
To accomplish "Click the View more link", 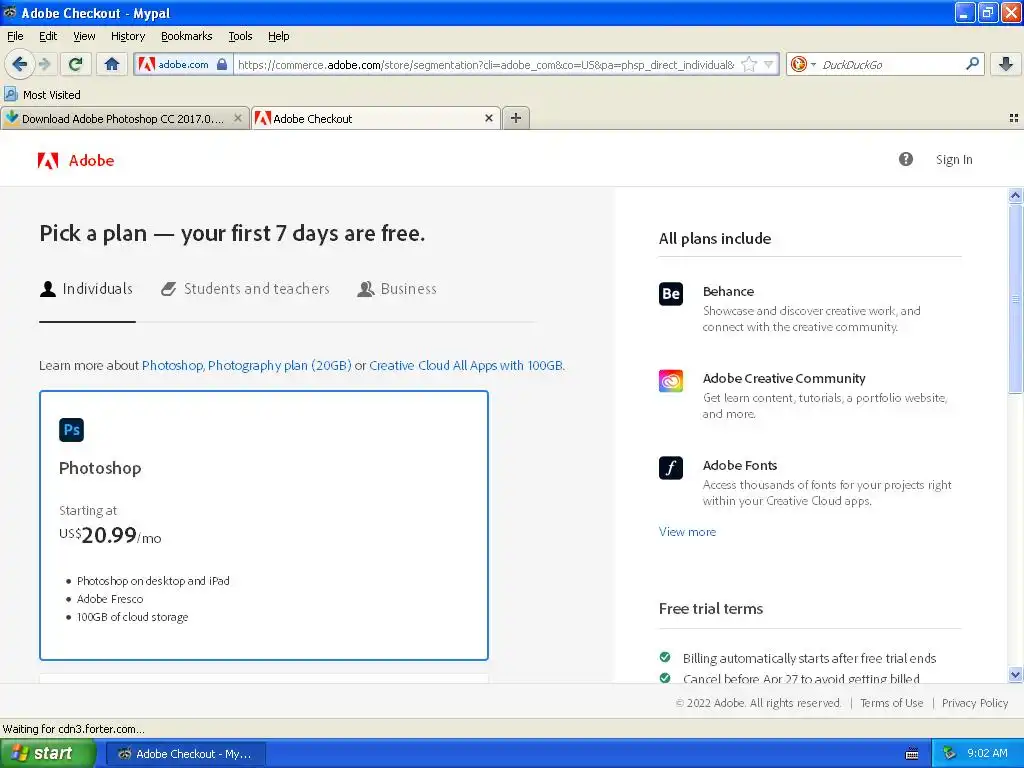I will [x=687, y=532].
